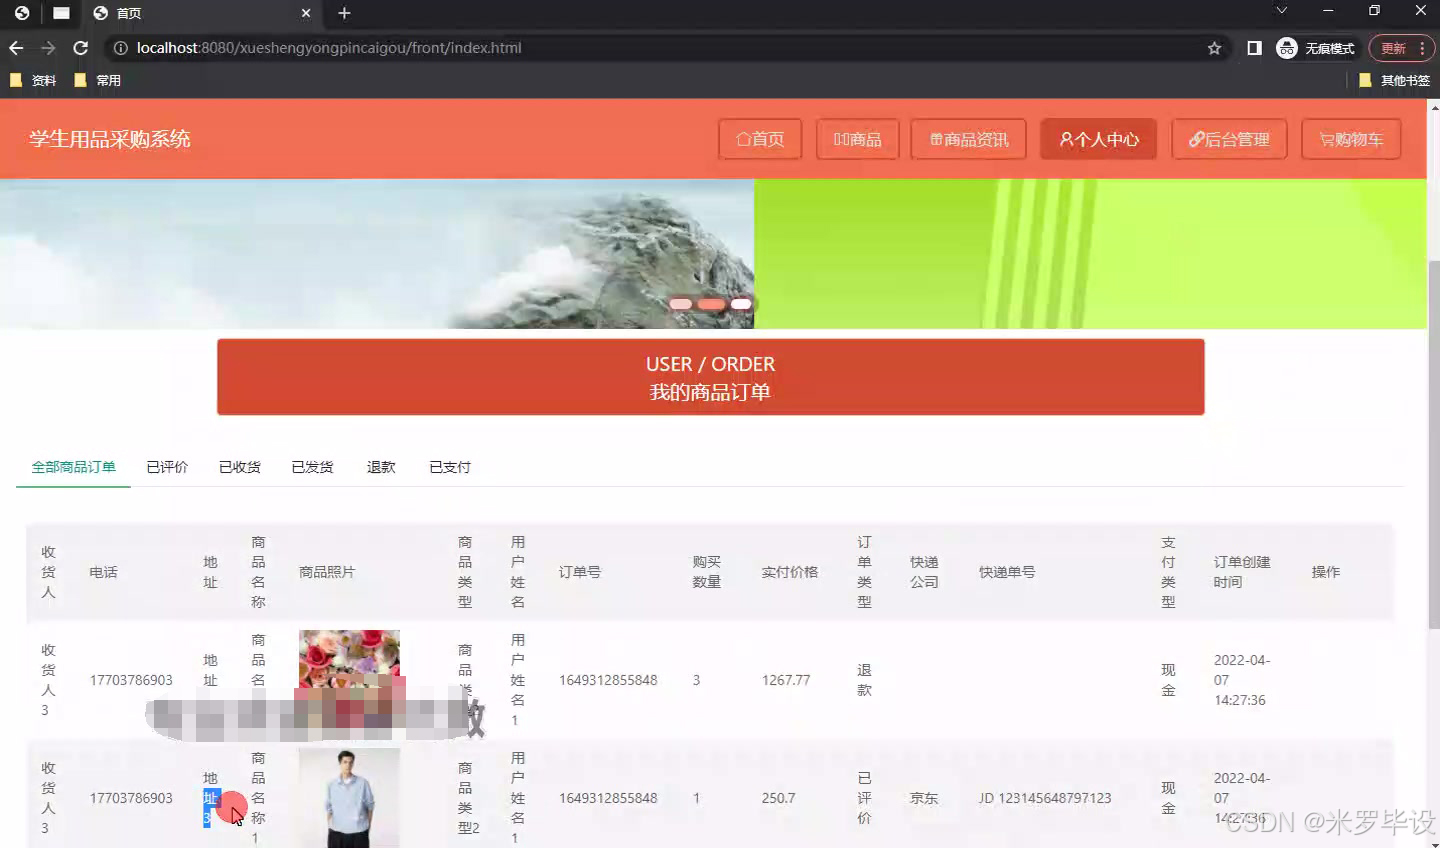Click the site info icon before localhost URL

[x=120, y=47]
